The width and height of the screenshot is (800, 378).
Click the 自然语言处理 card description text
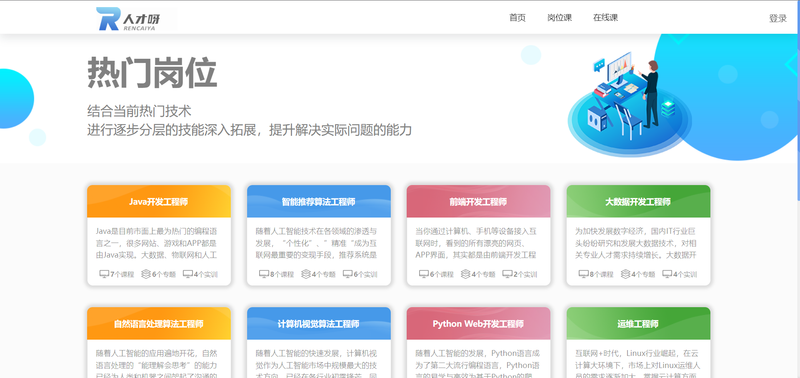157,364
